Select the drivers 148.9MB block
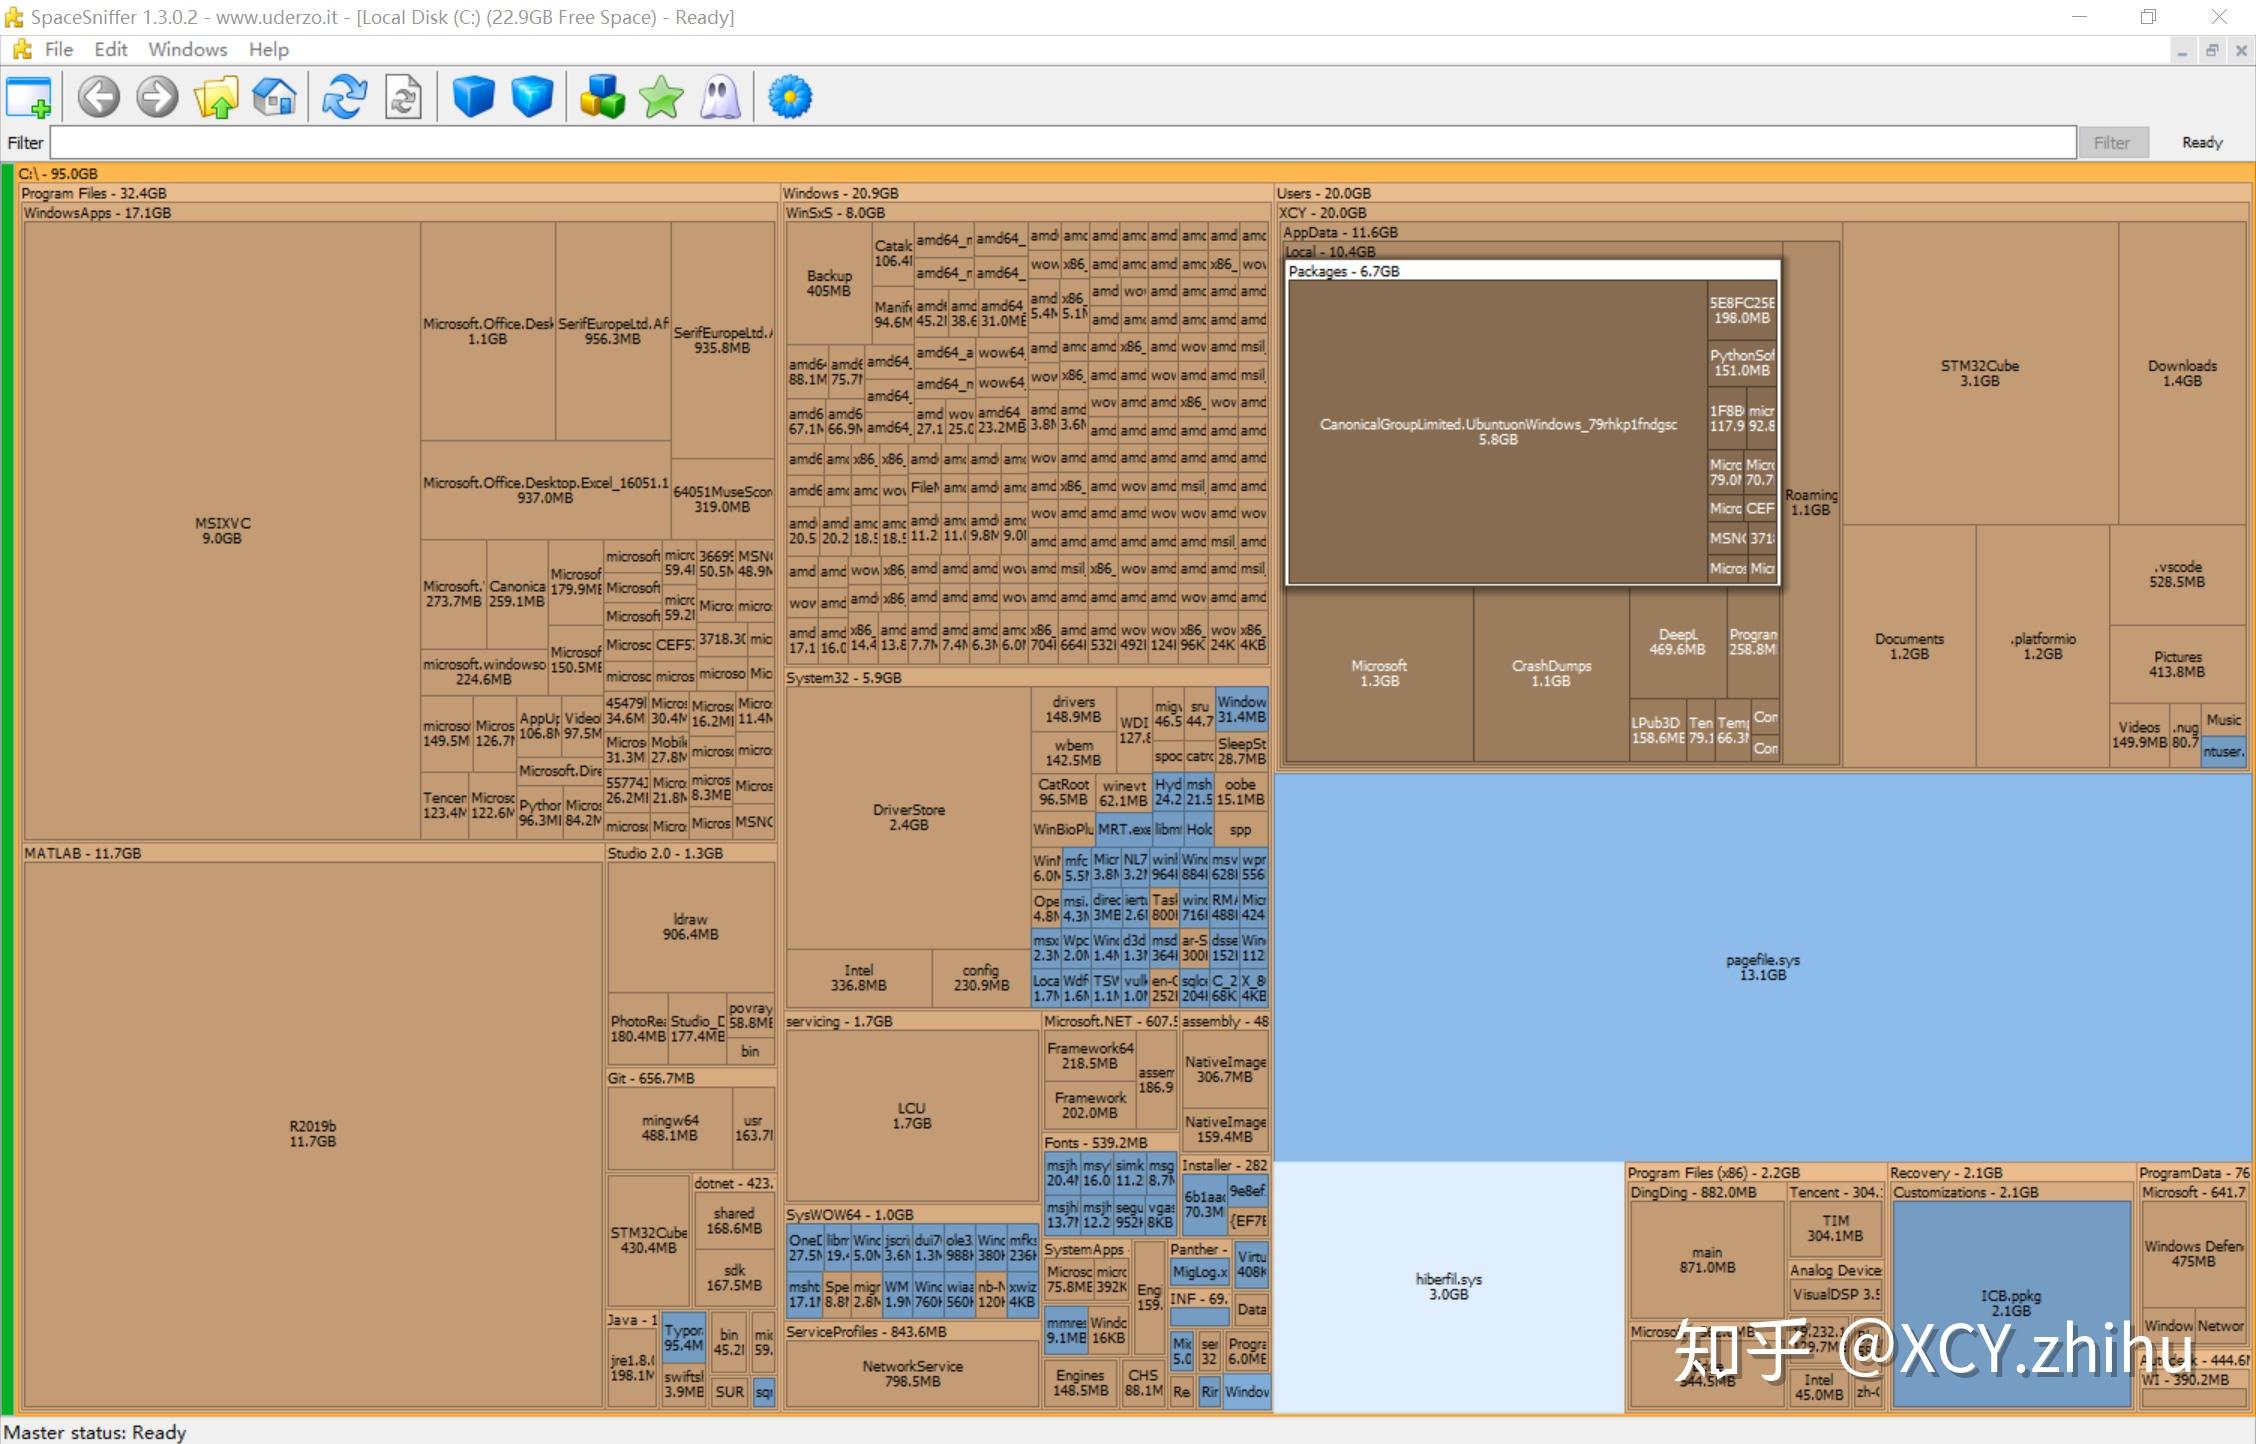This screenshot has width=2256, height=1444. pyautogui.click(x=1073, y=709)
